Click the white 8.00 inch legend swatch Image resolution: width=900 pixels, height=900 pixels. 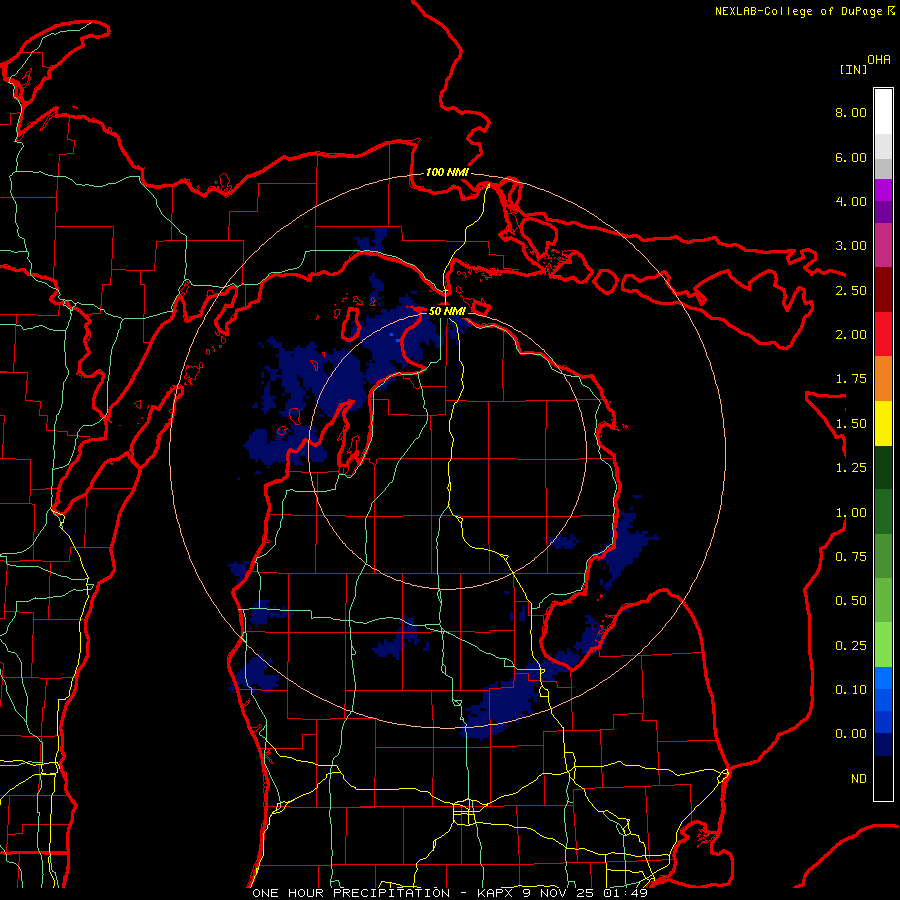click(x=883, y=112)
